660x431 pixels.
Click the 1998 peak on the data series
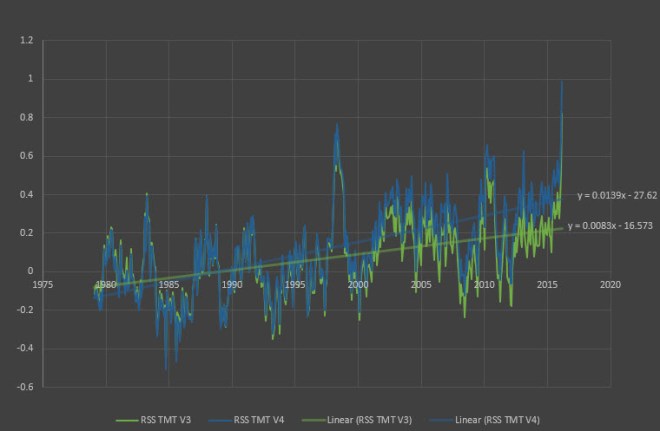[337, 125]
